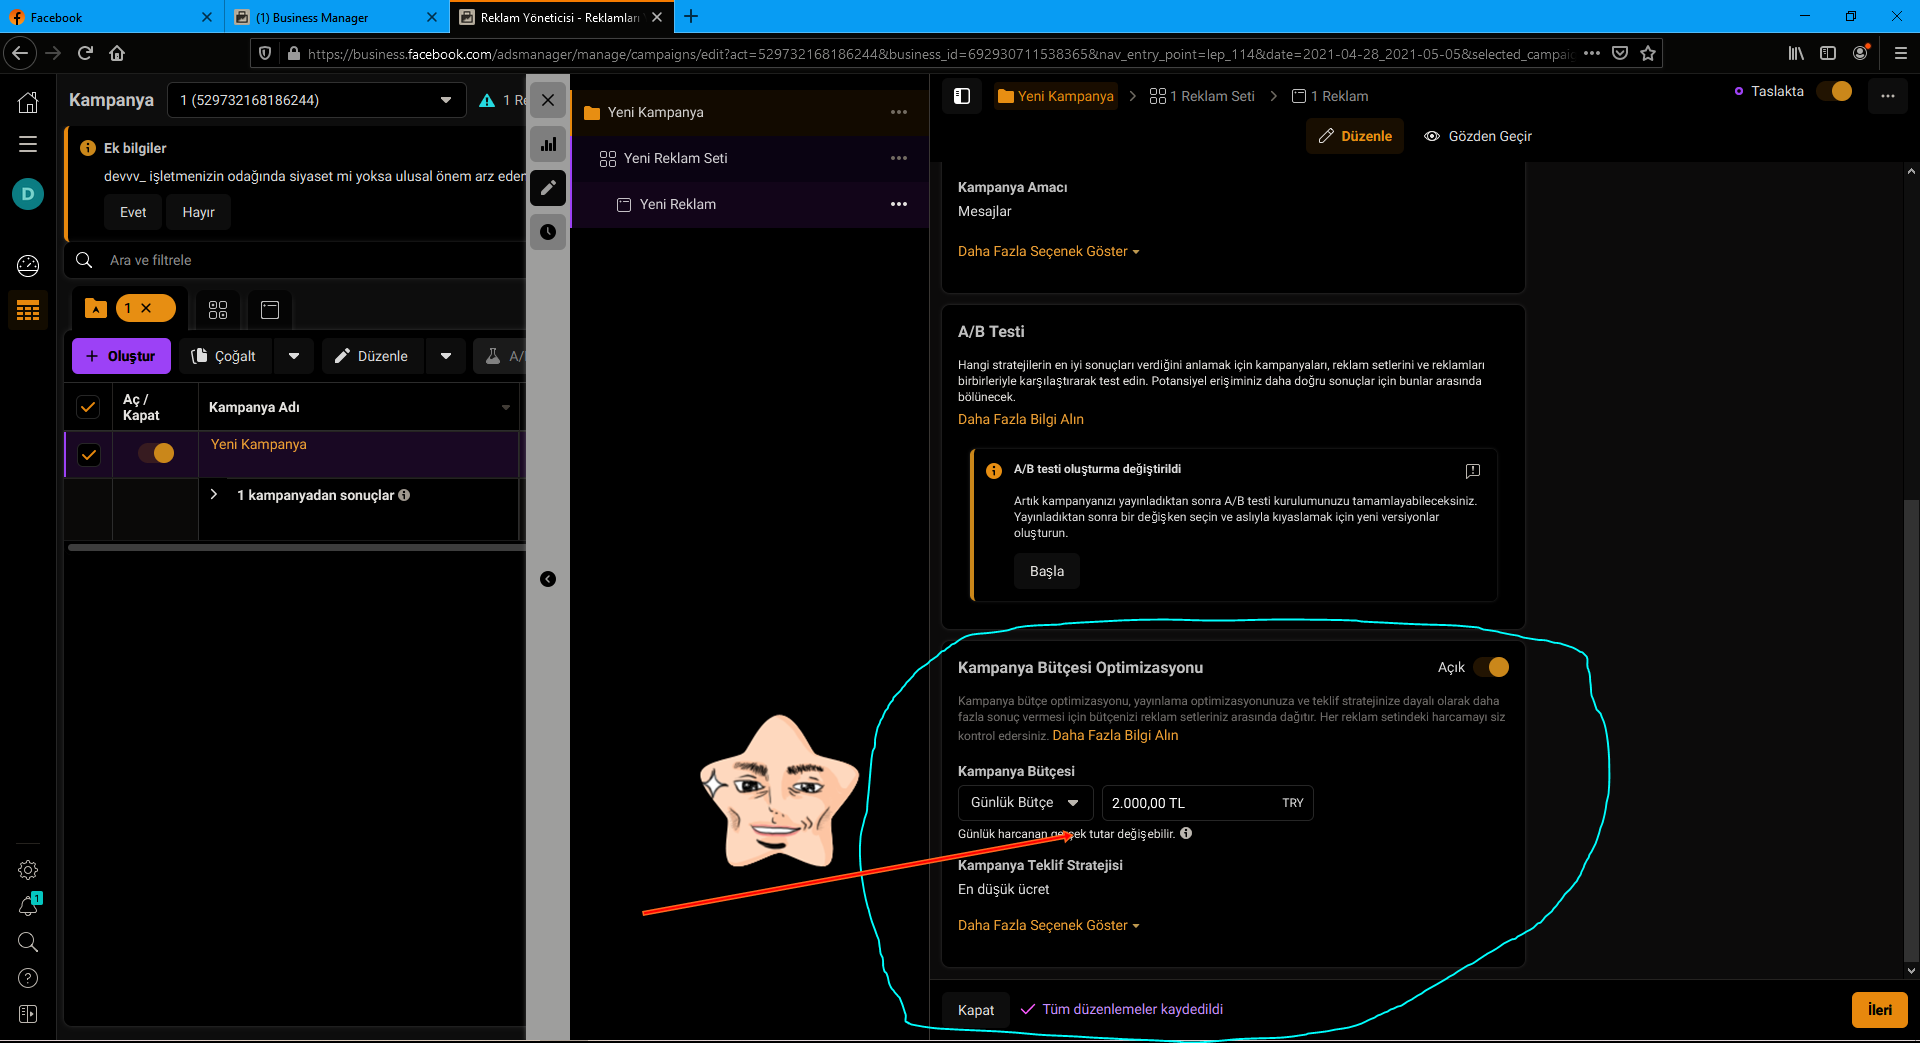Open more options for Yeni Reklam
The image size is (1920, 1043).
pos(898,204)
